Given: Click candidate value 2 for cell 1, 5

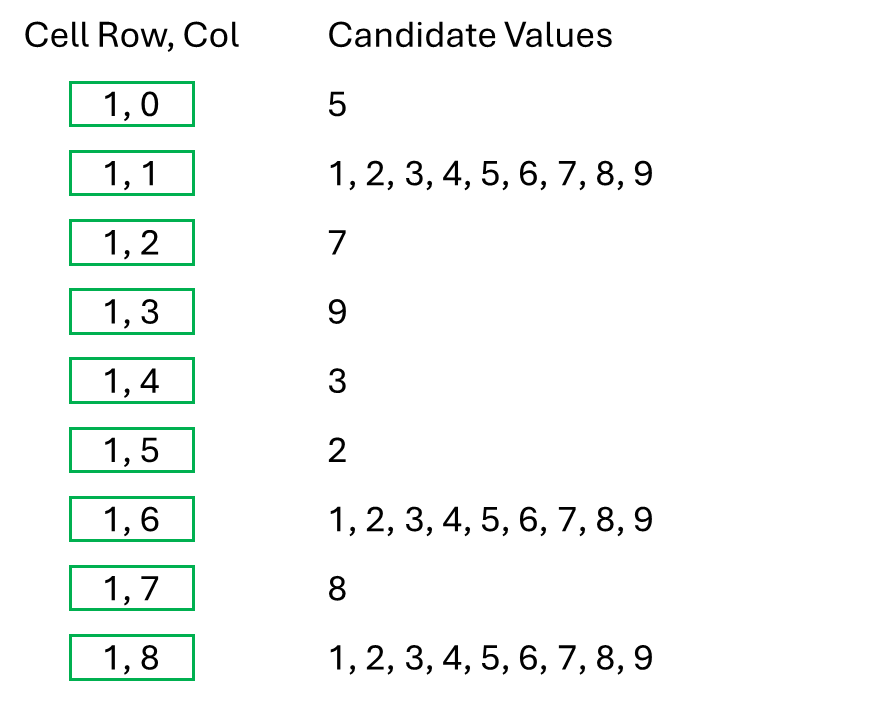Looking at the screenshot, I should tap(337, 451).
